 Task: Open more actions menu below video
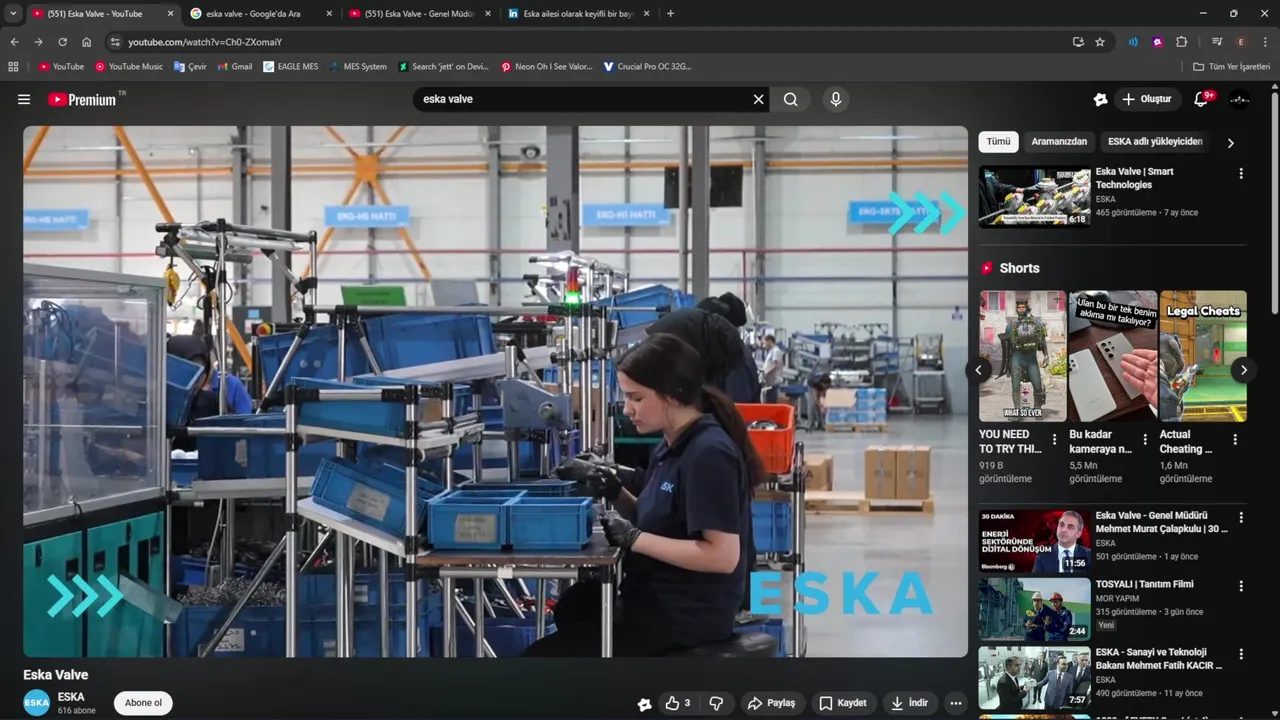click(956, 703)
